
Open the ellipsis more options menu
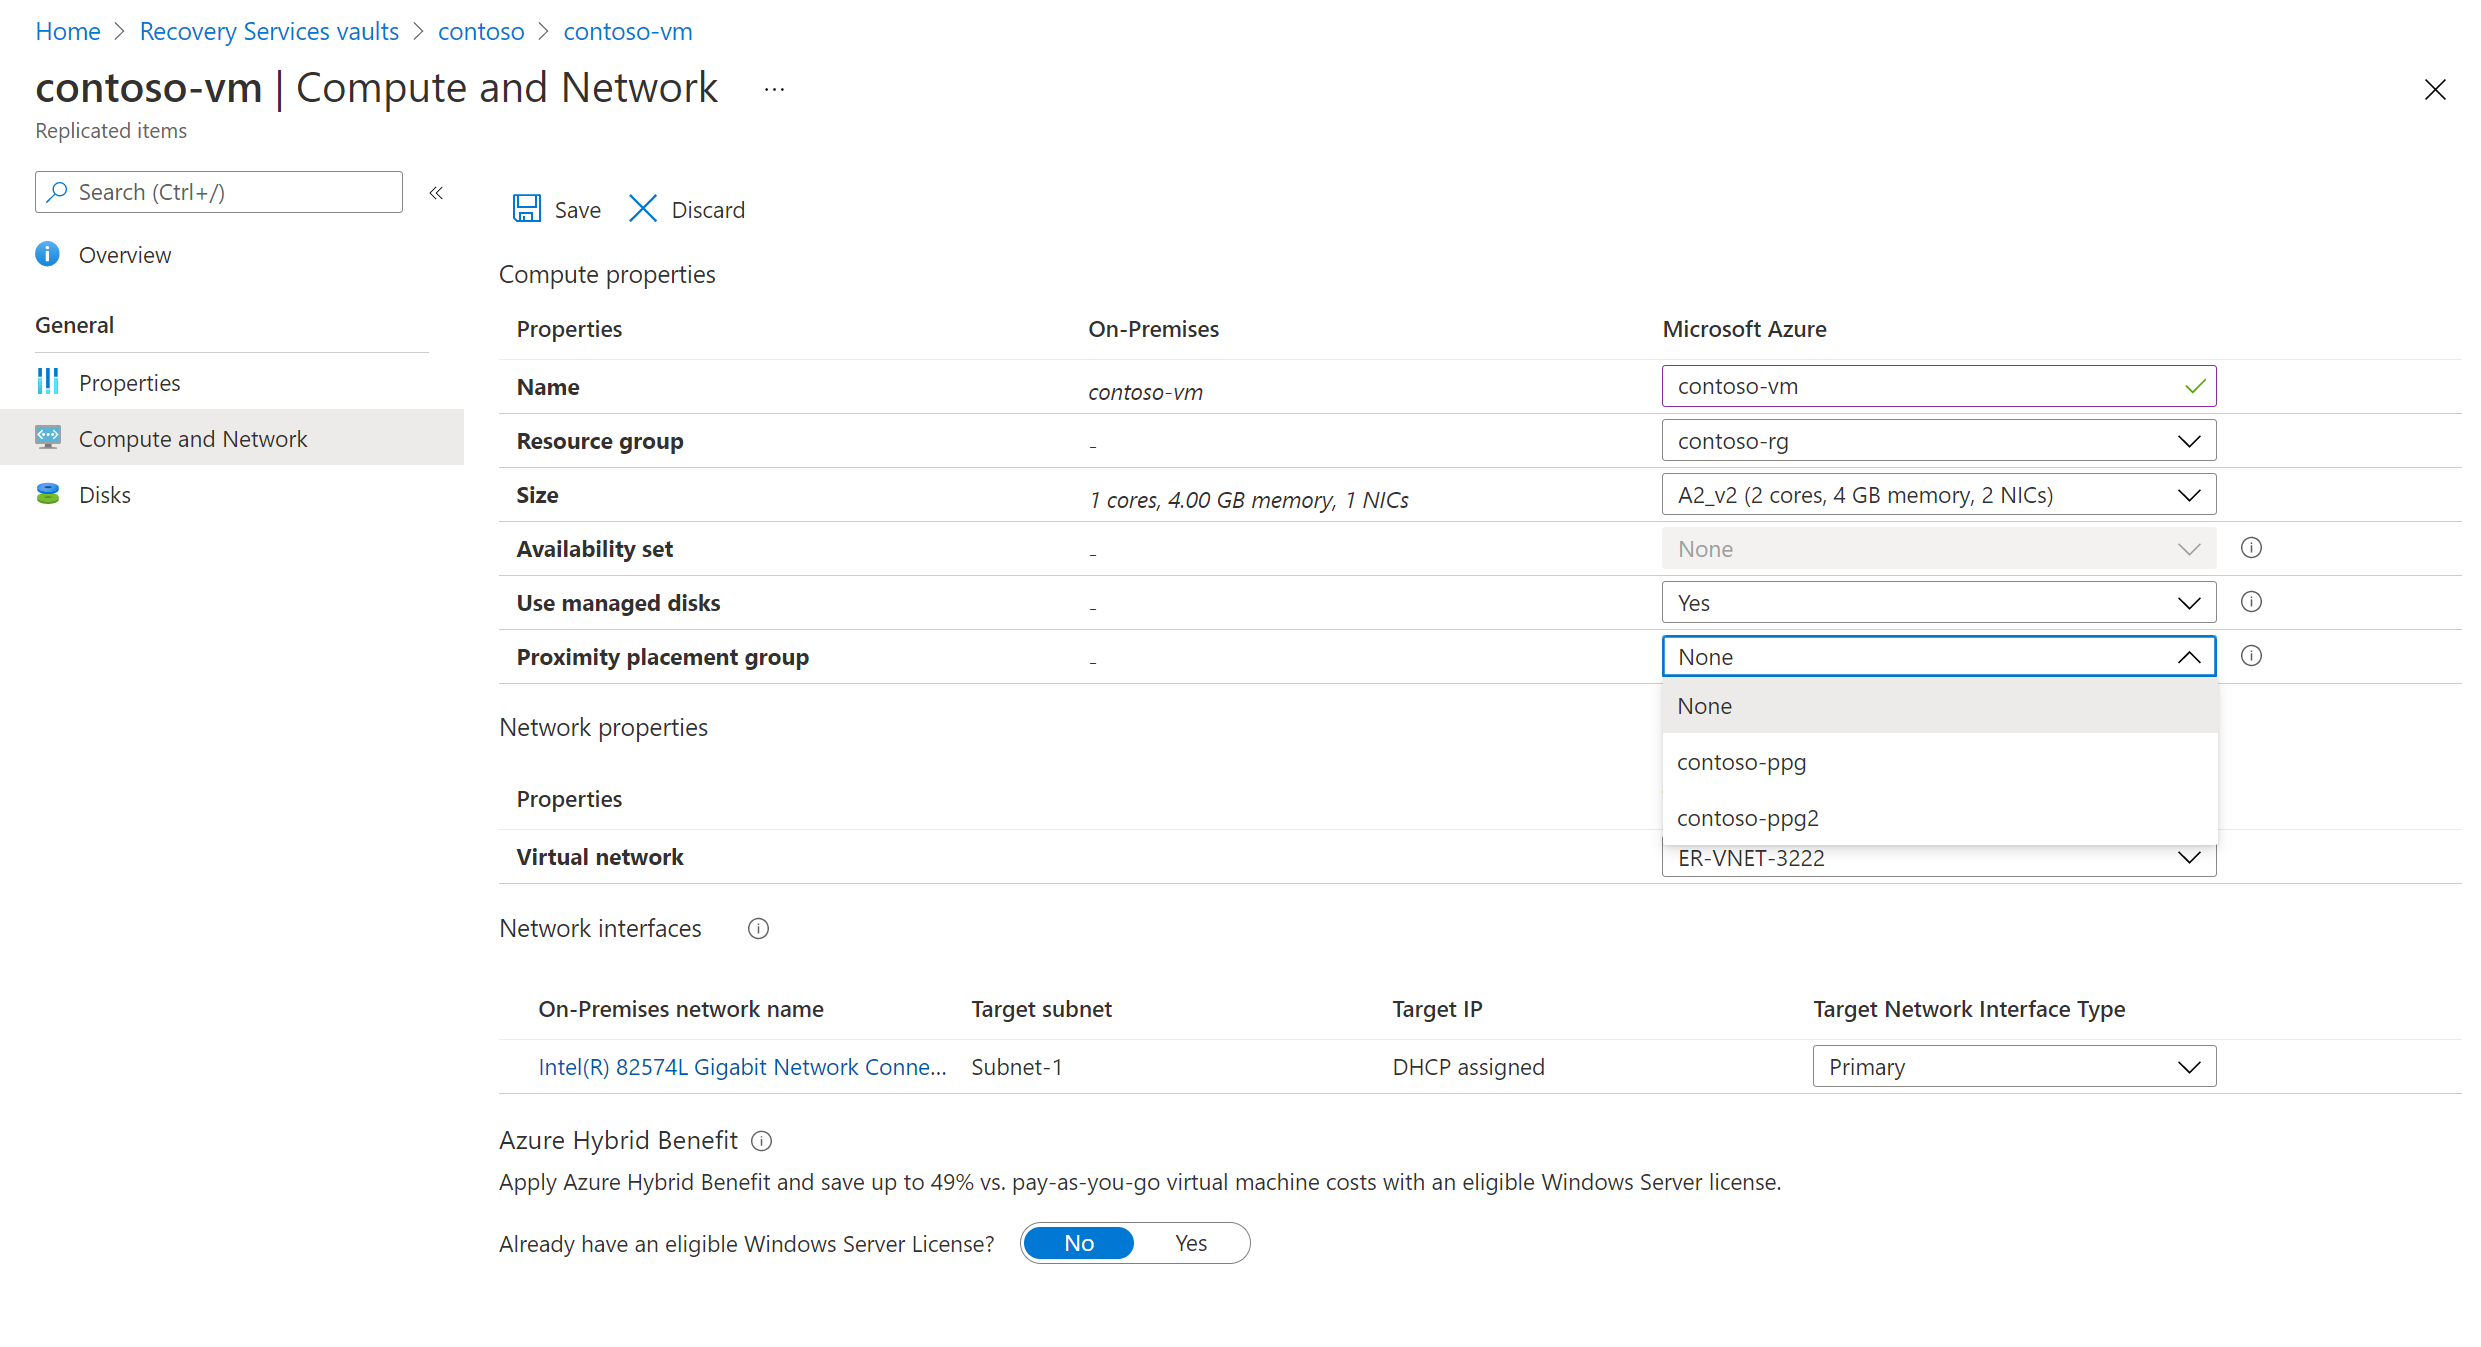pyautogui.click(x=774, y=90)
